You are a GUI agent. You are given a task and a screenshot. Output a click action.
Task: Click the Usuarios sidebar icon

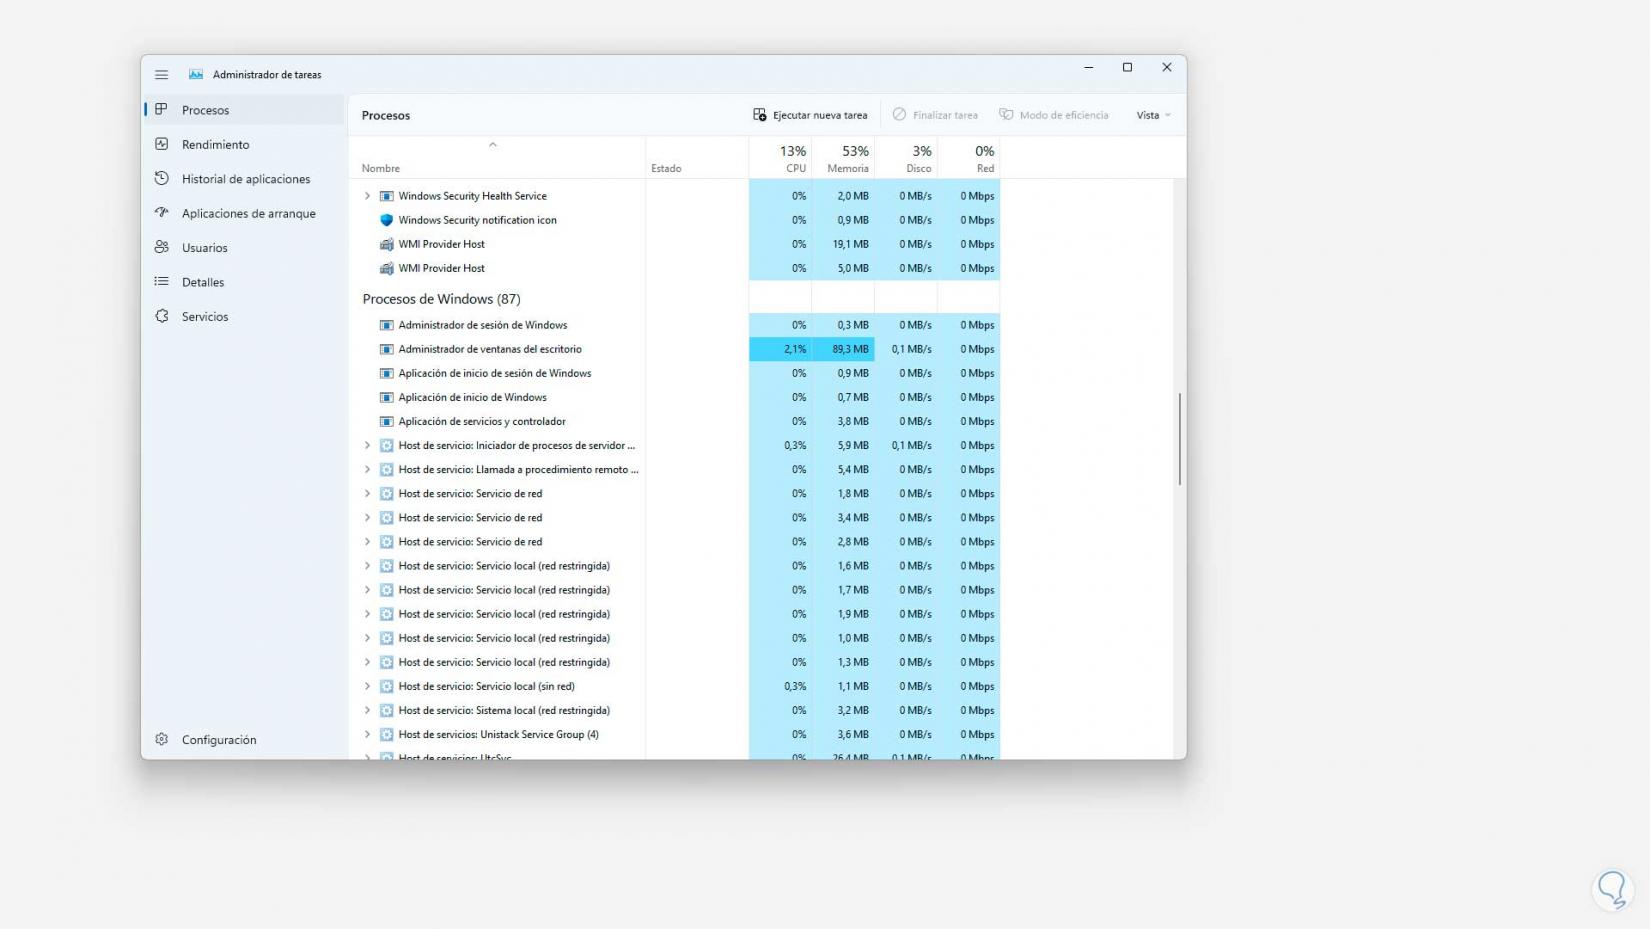[162, 247]
